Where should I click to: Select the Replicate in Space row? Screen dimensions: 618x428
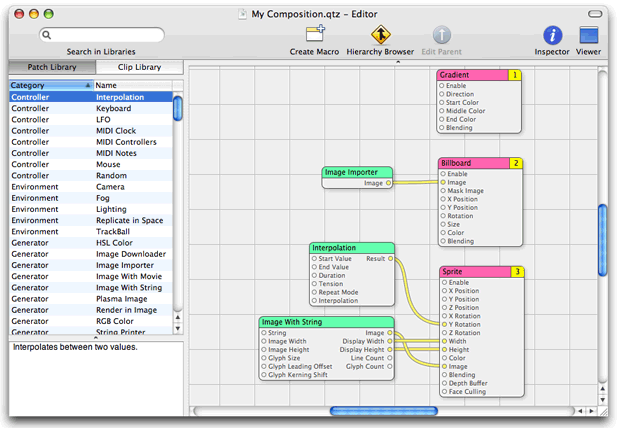point(91,221)
